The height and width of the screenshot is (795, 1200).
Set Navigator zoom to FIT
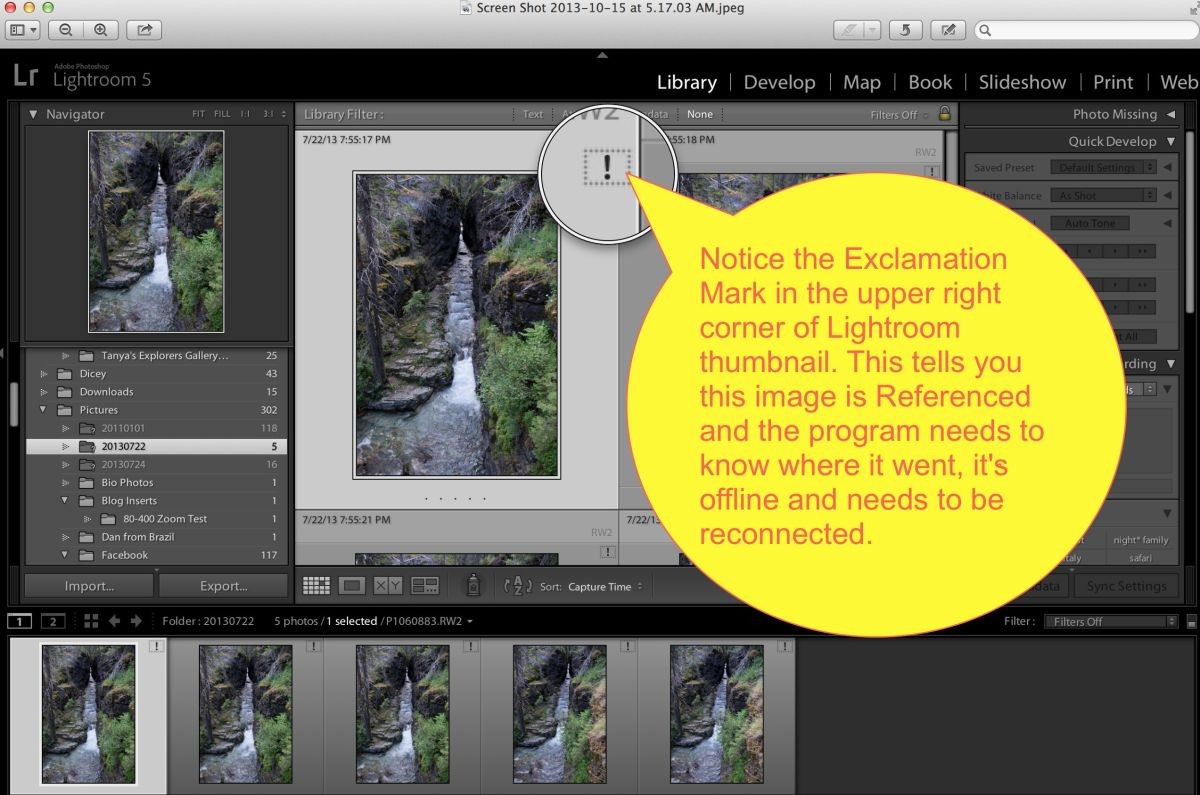(199, 114)
